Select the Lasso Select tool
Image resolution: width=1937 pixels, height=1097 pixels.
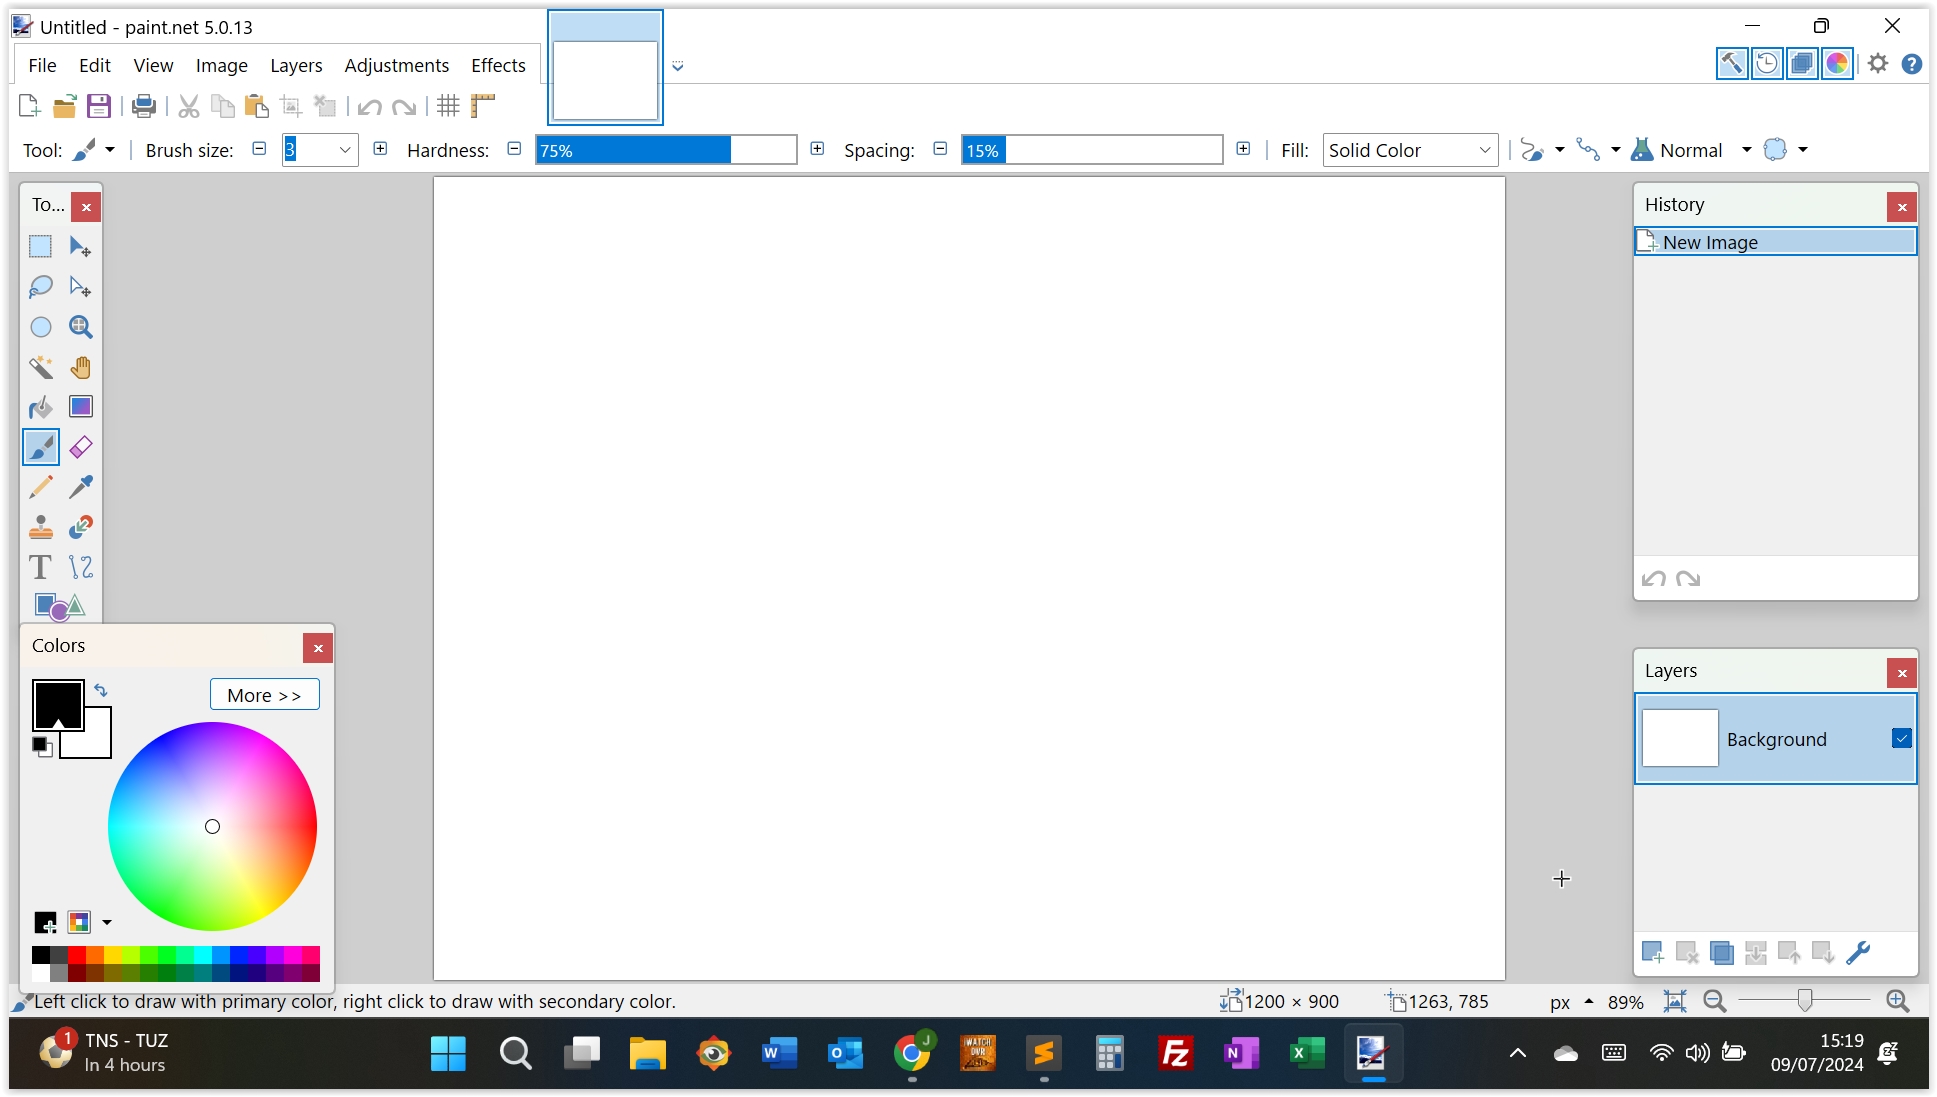click(41, 287)
